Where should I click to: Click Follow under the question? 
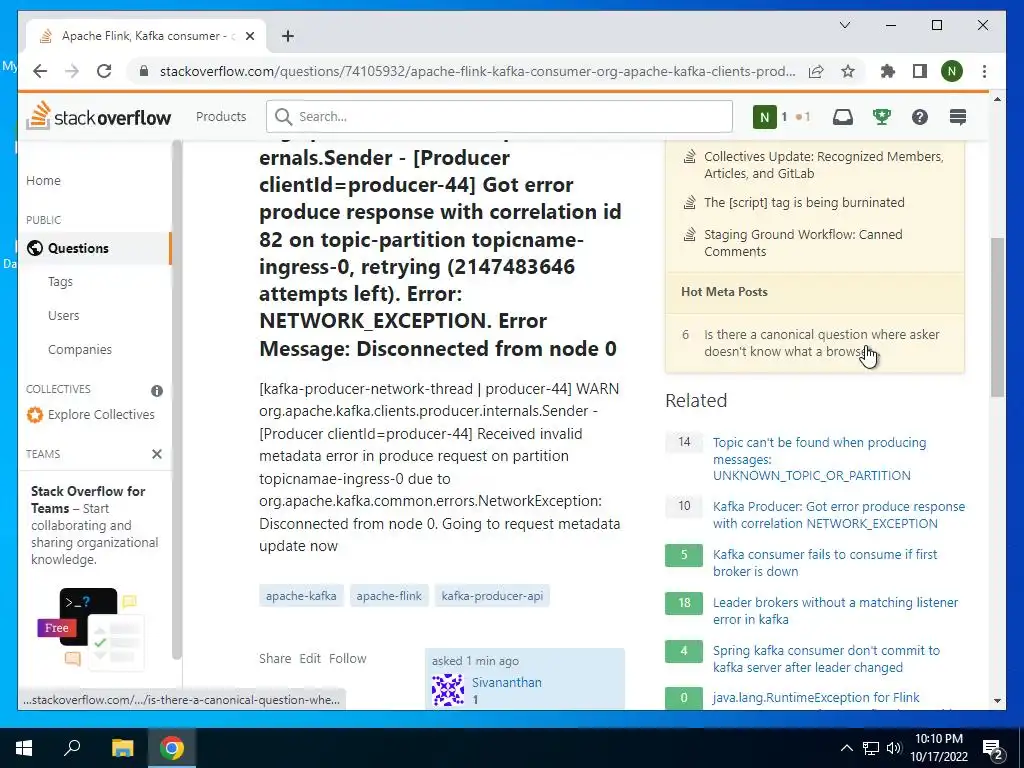click(x=347, y=658)
